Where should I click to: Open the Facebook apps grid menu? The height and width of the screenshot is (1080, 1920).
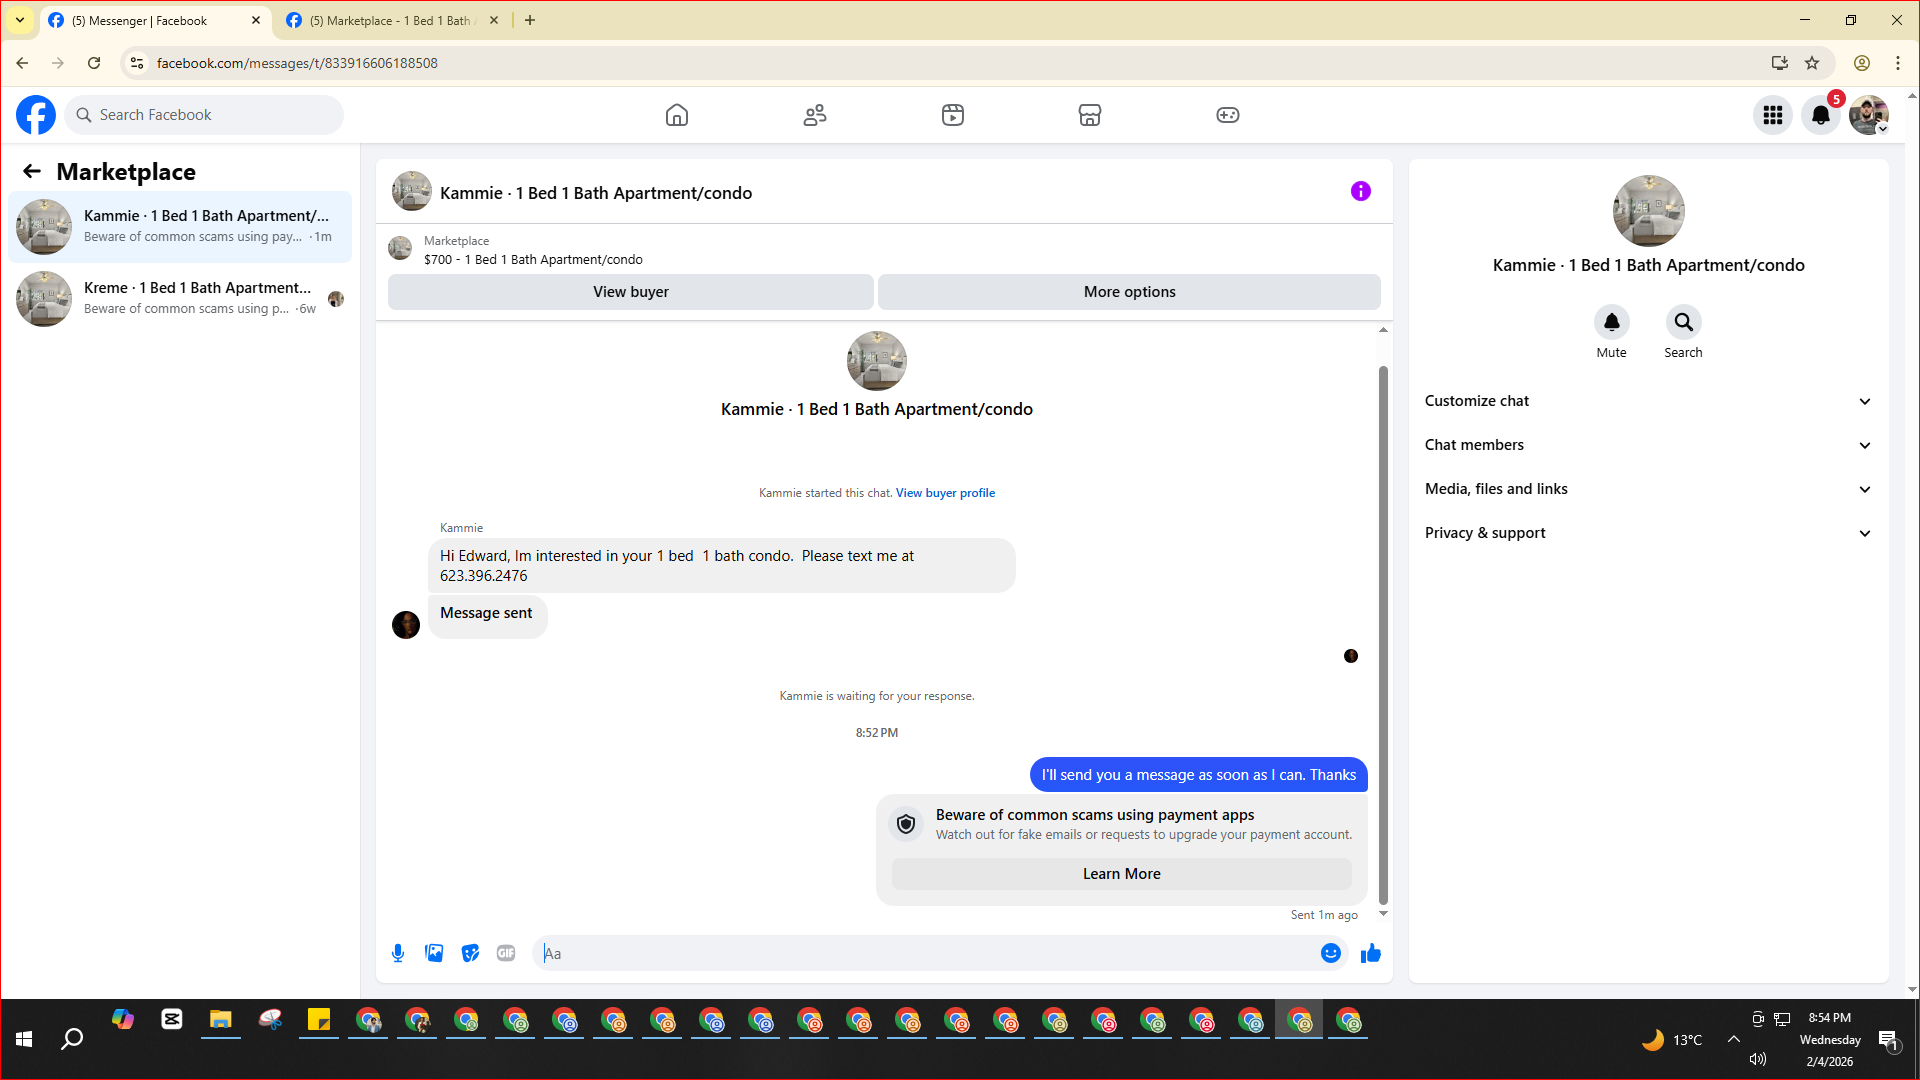1772,115
